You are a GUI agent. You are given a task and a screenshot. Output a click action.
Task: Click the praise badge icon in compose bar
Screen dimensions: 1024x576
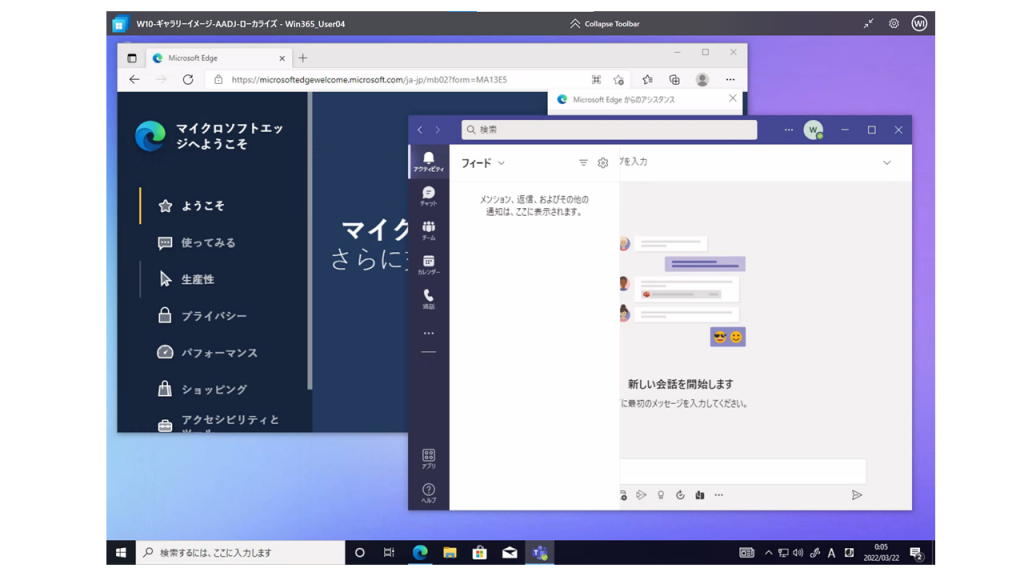pyautogui.click(x=661, y=495)
